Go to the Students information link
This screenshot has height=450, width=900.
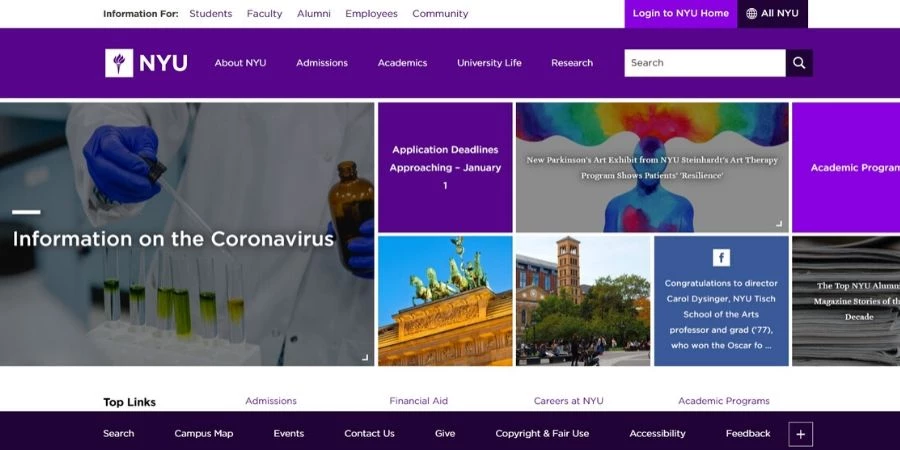click(211, 14)
